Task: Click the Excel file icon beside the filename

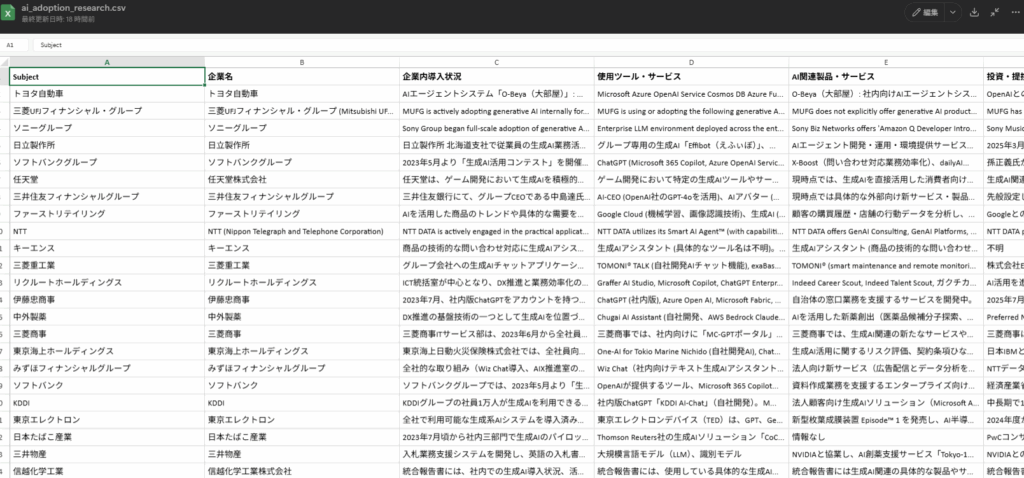Action: click(8, 12)
